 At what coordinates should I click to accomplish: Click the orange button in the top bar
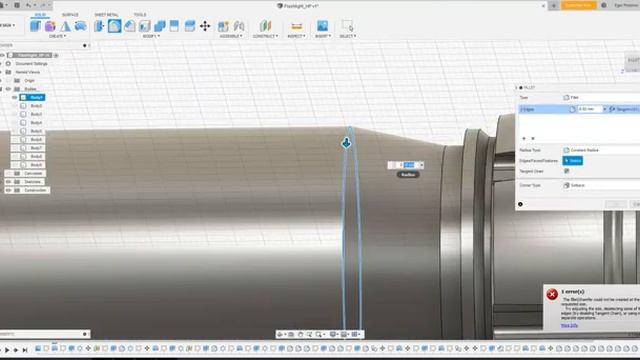click(x=578, y=5)
